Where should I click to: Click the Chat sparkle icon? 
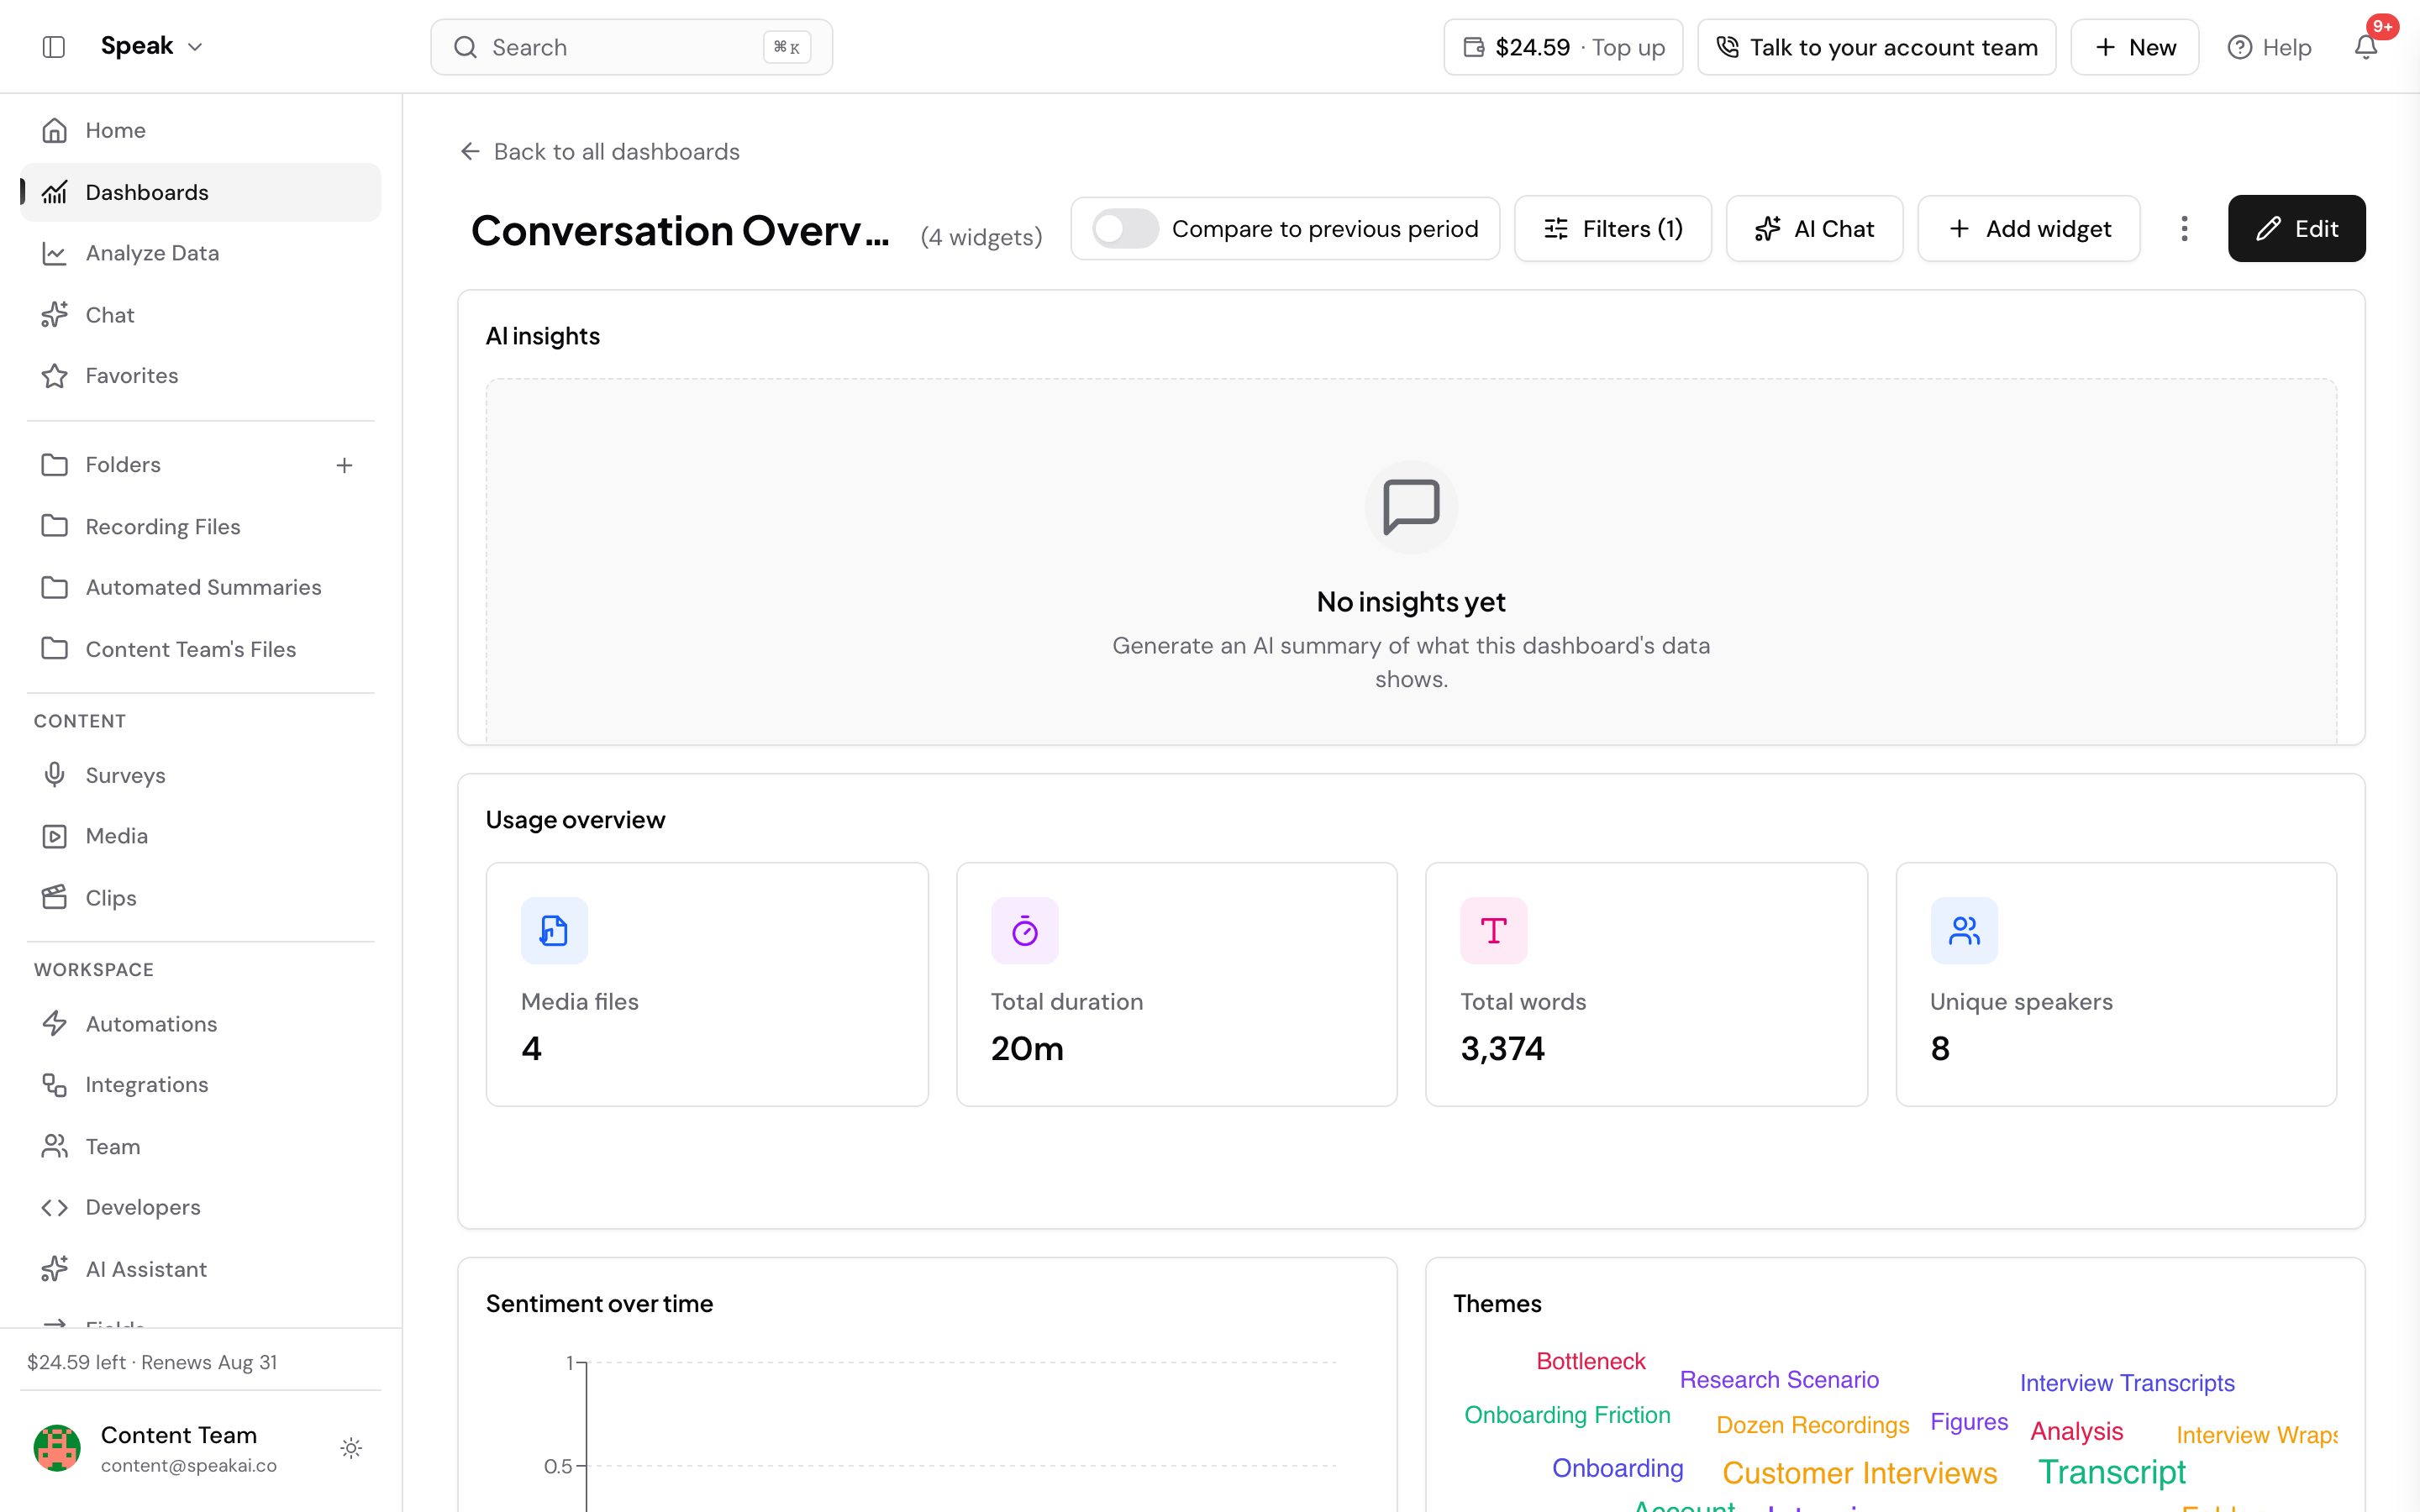pyautogui.click(x=55, y=315)
